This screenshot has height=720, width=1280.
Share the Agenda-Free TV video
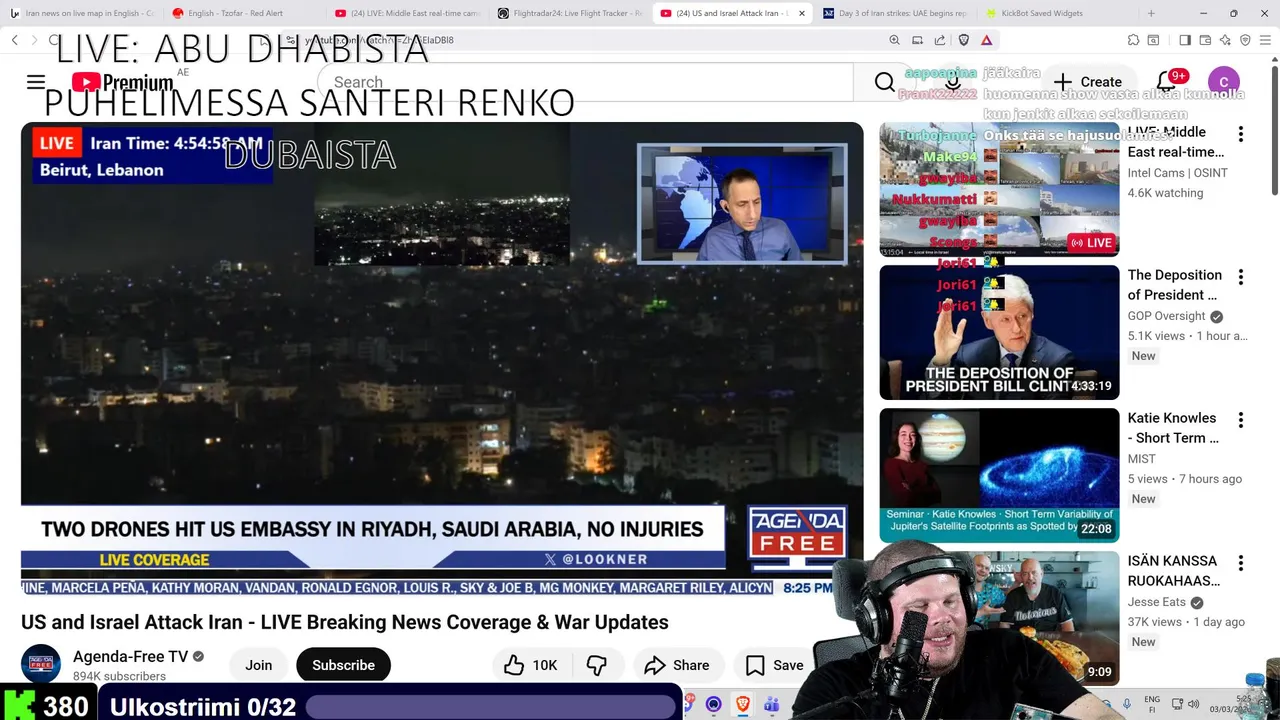677,665
